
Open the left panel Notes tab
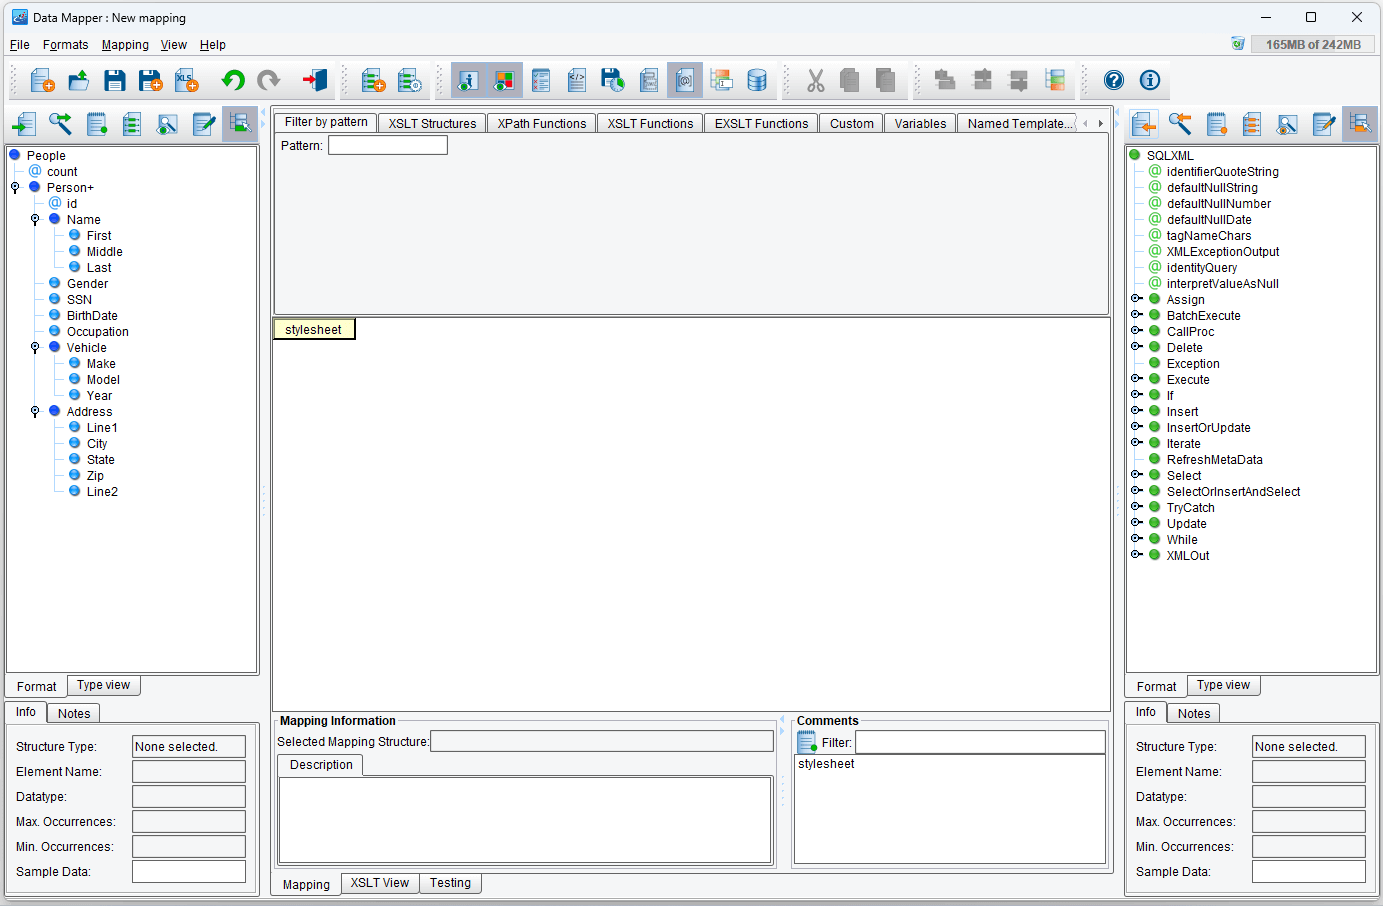coord(74,713)
